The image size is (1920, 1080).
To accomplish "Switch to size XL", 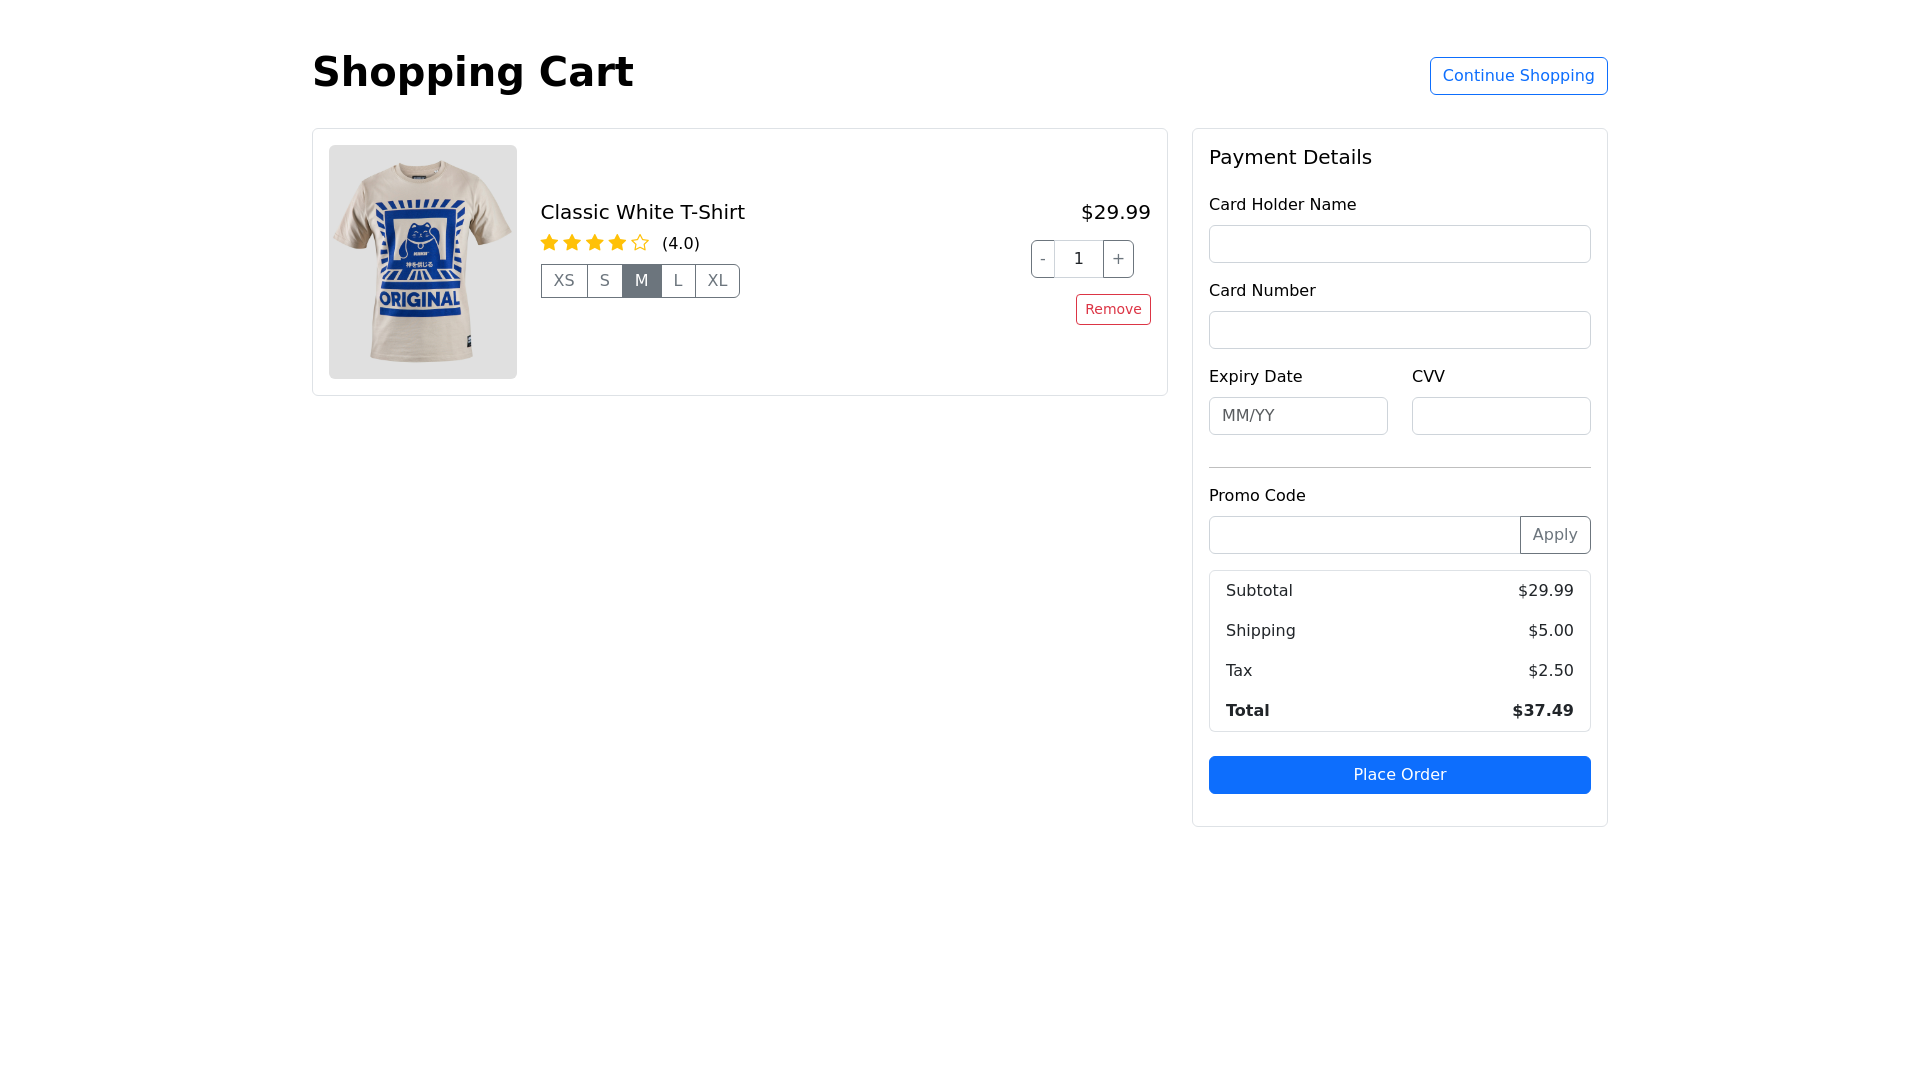I will tap(718, 281).
